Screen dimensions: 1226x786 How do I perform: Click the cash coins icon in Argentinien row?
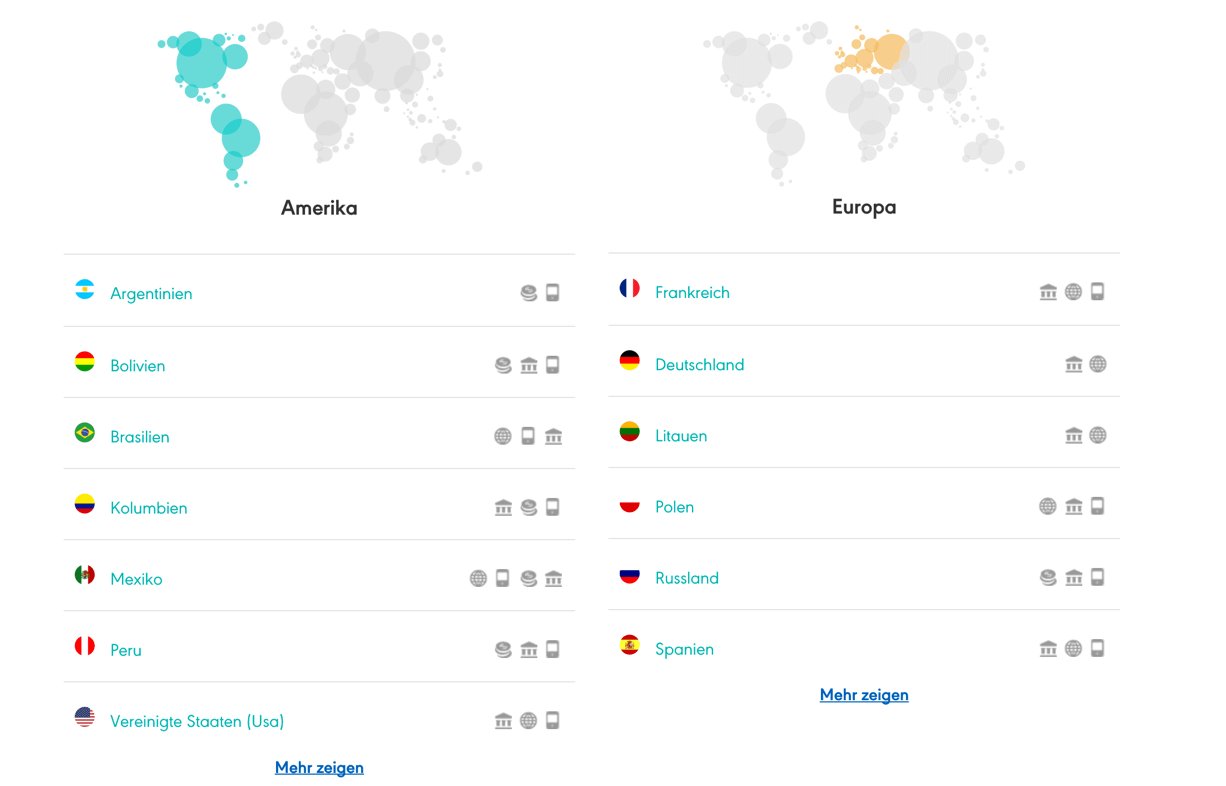(x=529, y=294)
